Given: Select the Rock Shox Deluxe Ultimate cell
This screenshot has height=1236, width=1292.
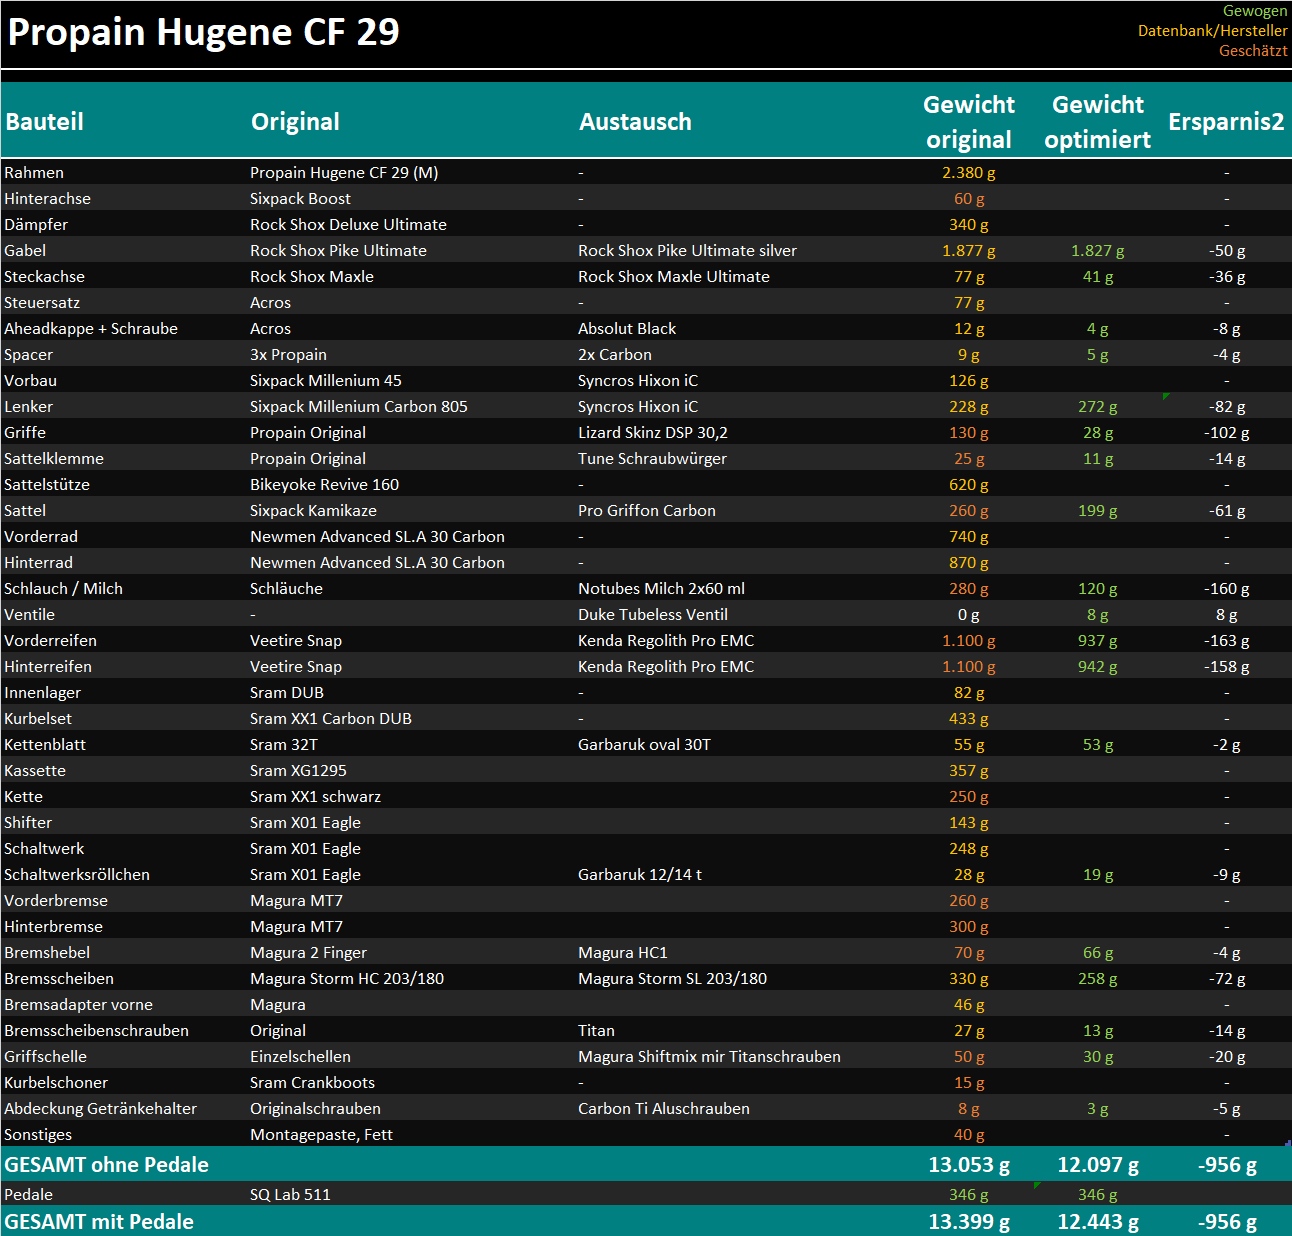Looking at the screenshot, I should point(348,225).
